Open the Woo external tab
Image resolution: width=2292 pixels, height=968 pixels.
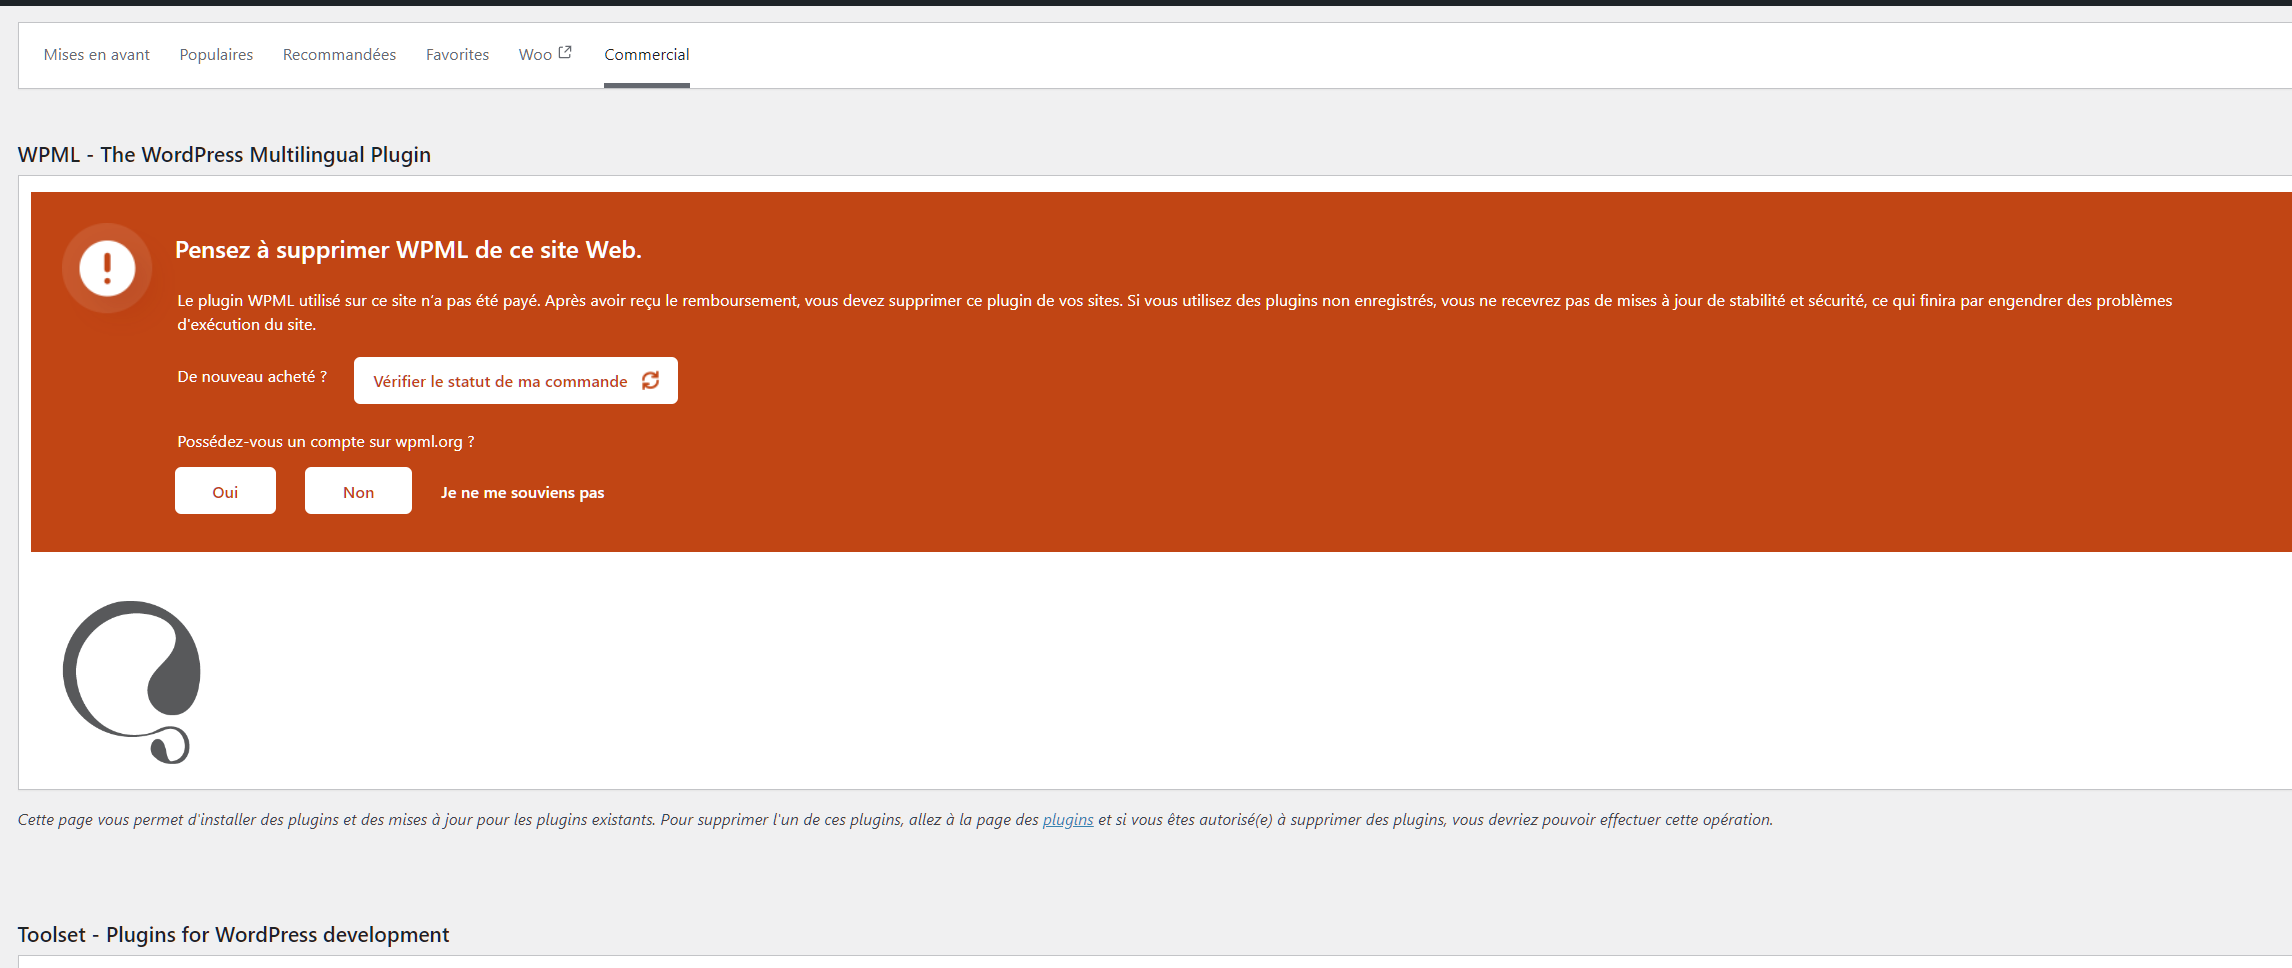click(545, 55)
